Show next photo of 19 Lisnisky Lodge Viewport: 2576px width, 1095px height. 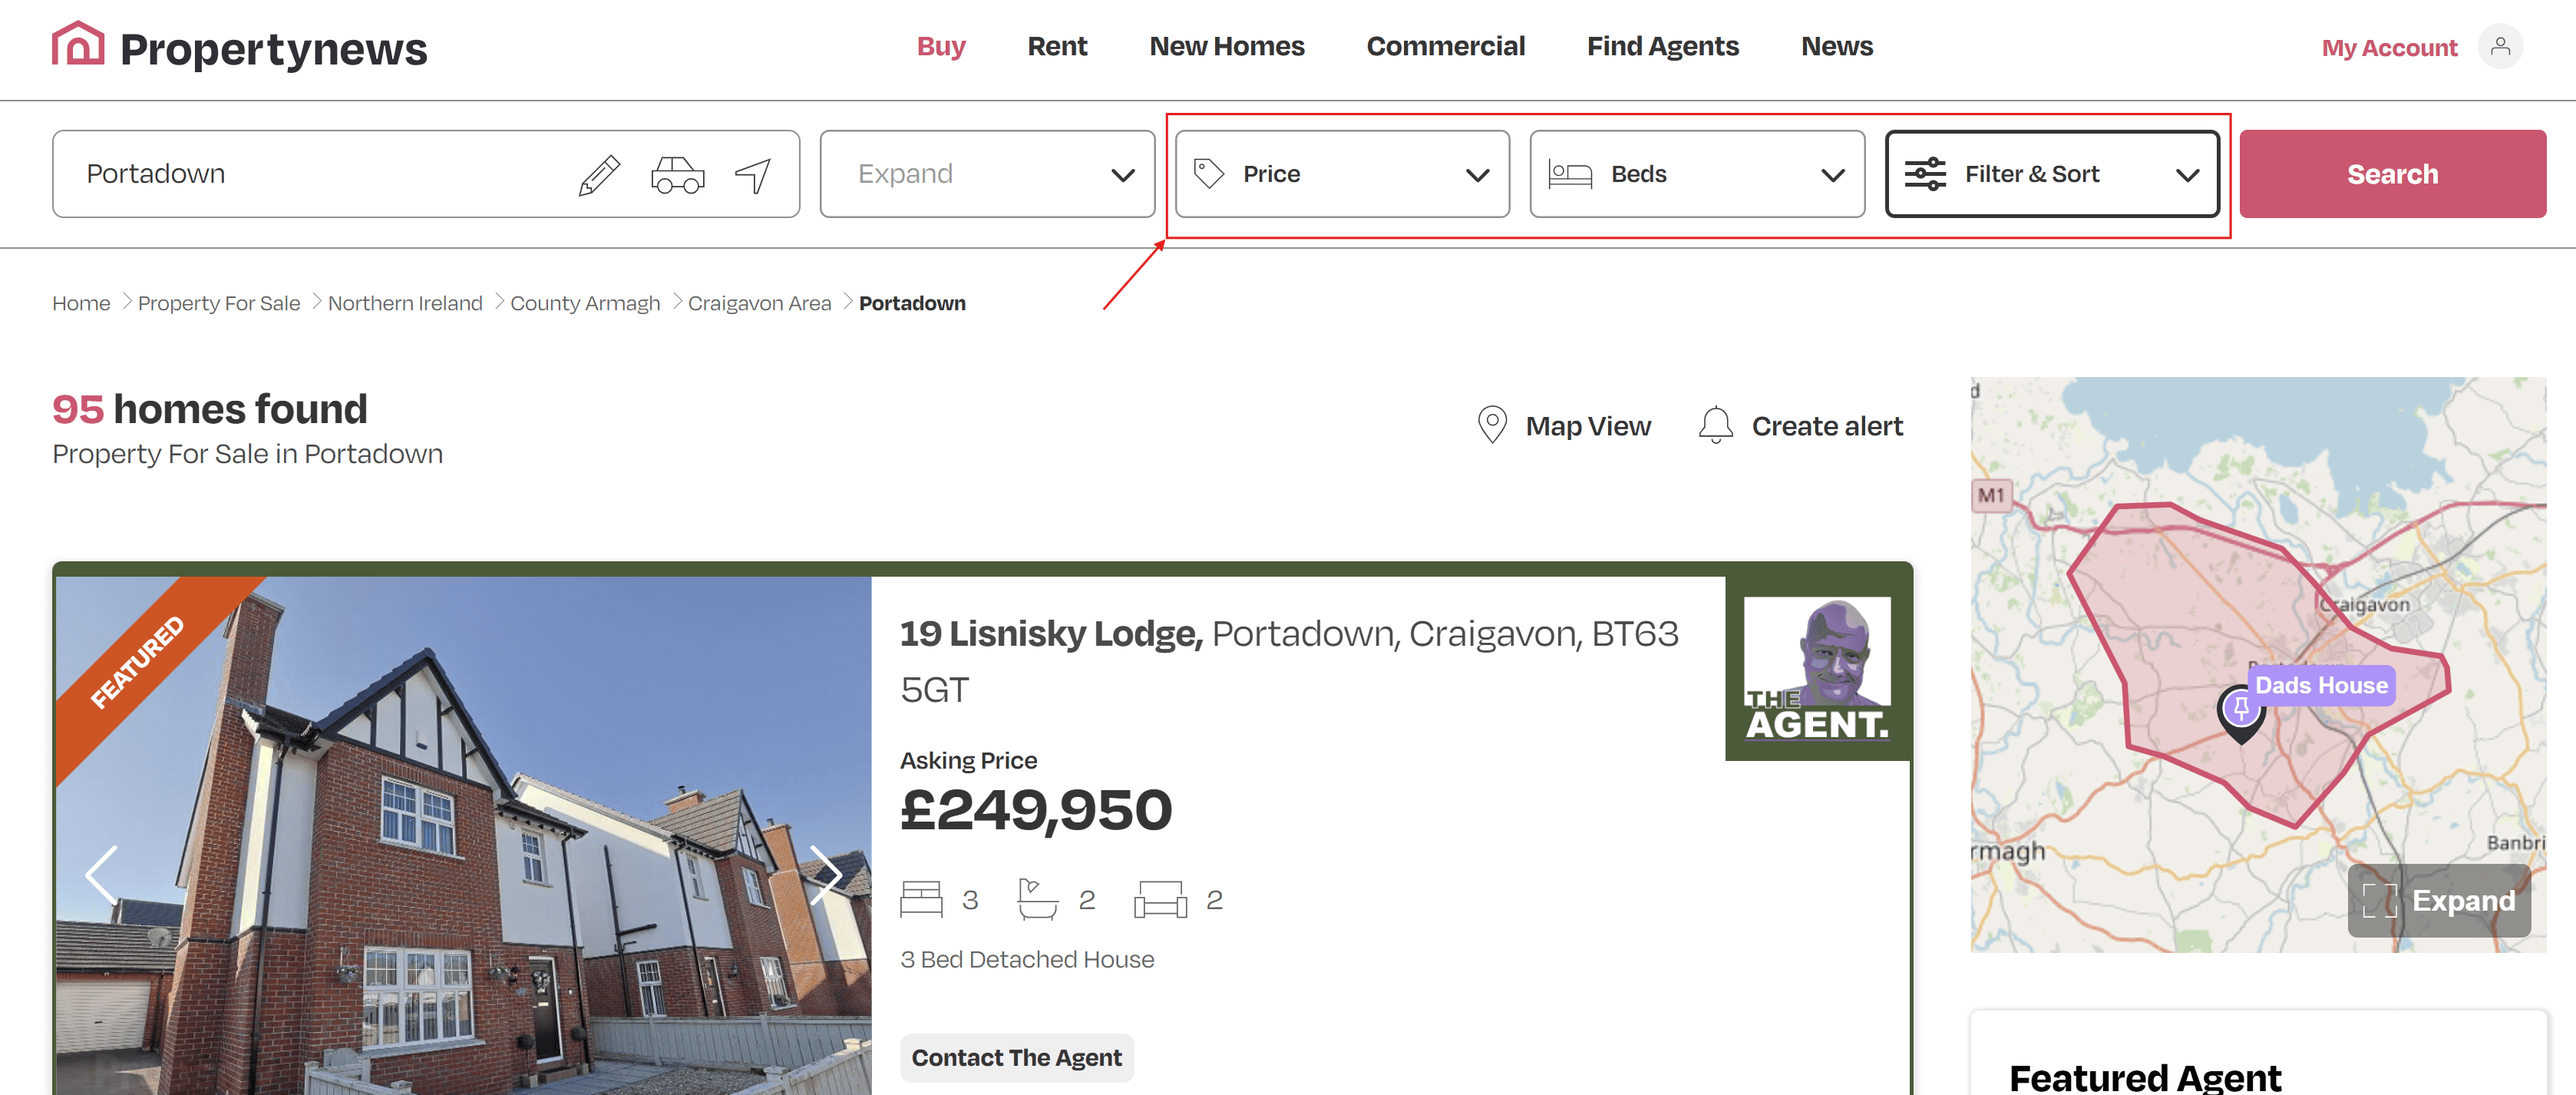pos(825,875)
